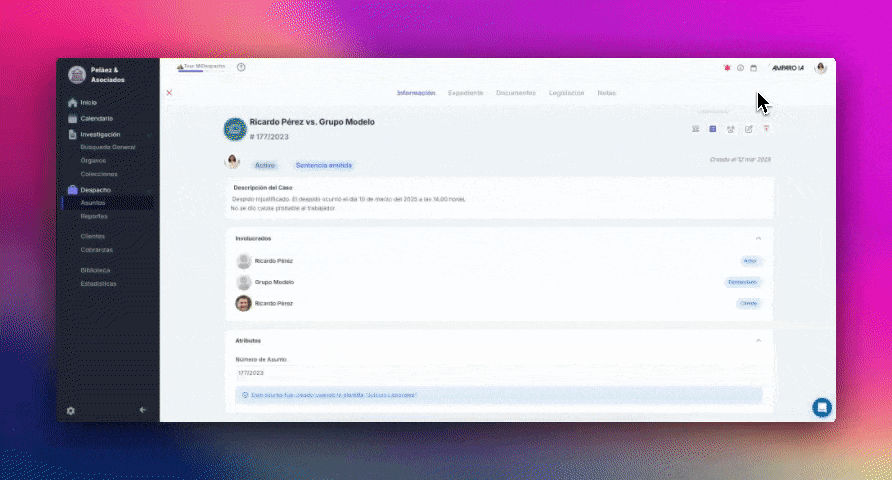Open AMPARO IA in top bar
This screenshot has width=892, height=480.
tap(788, 68)
